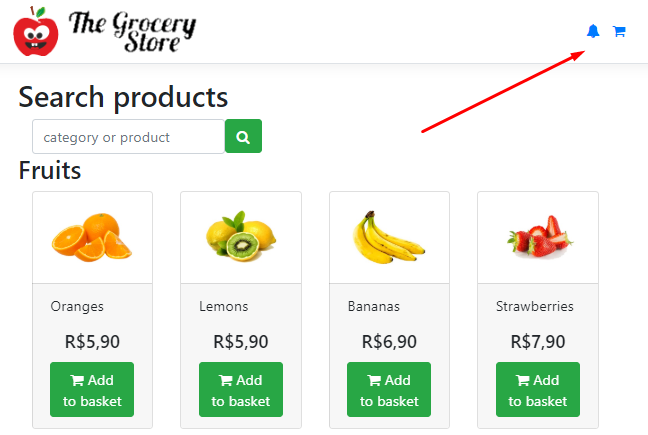Add Lemons to basket
Image resolution: width=648 pixels, height=435 pixels.
(x=241, y=390)
